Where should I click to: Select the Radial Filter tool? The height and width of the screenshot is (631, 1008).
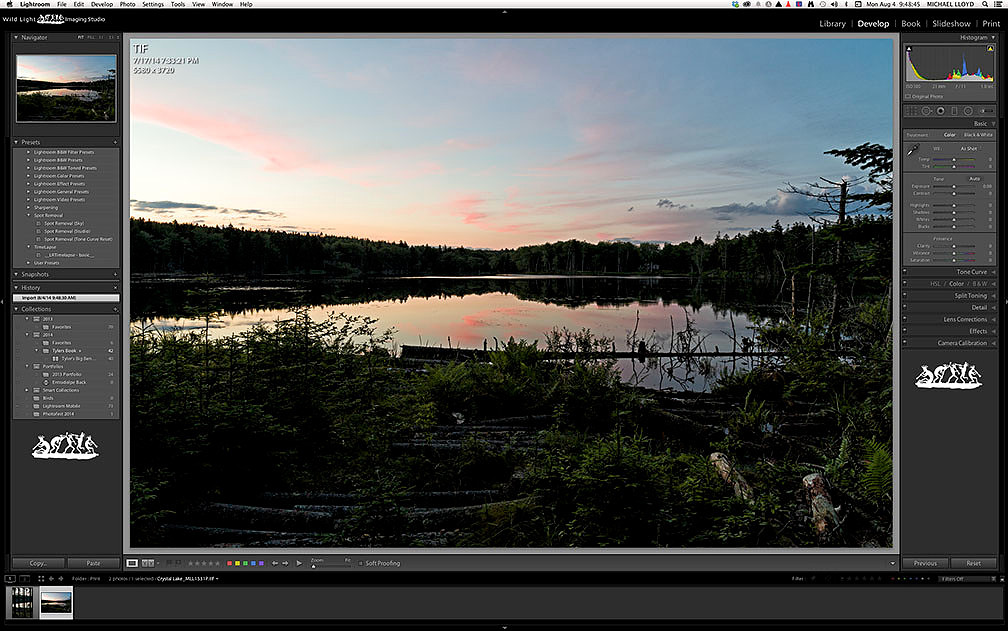(x=968, y=111)
